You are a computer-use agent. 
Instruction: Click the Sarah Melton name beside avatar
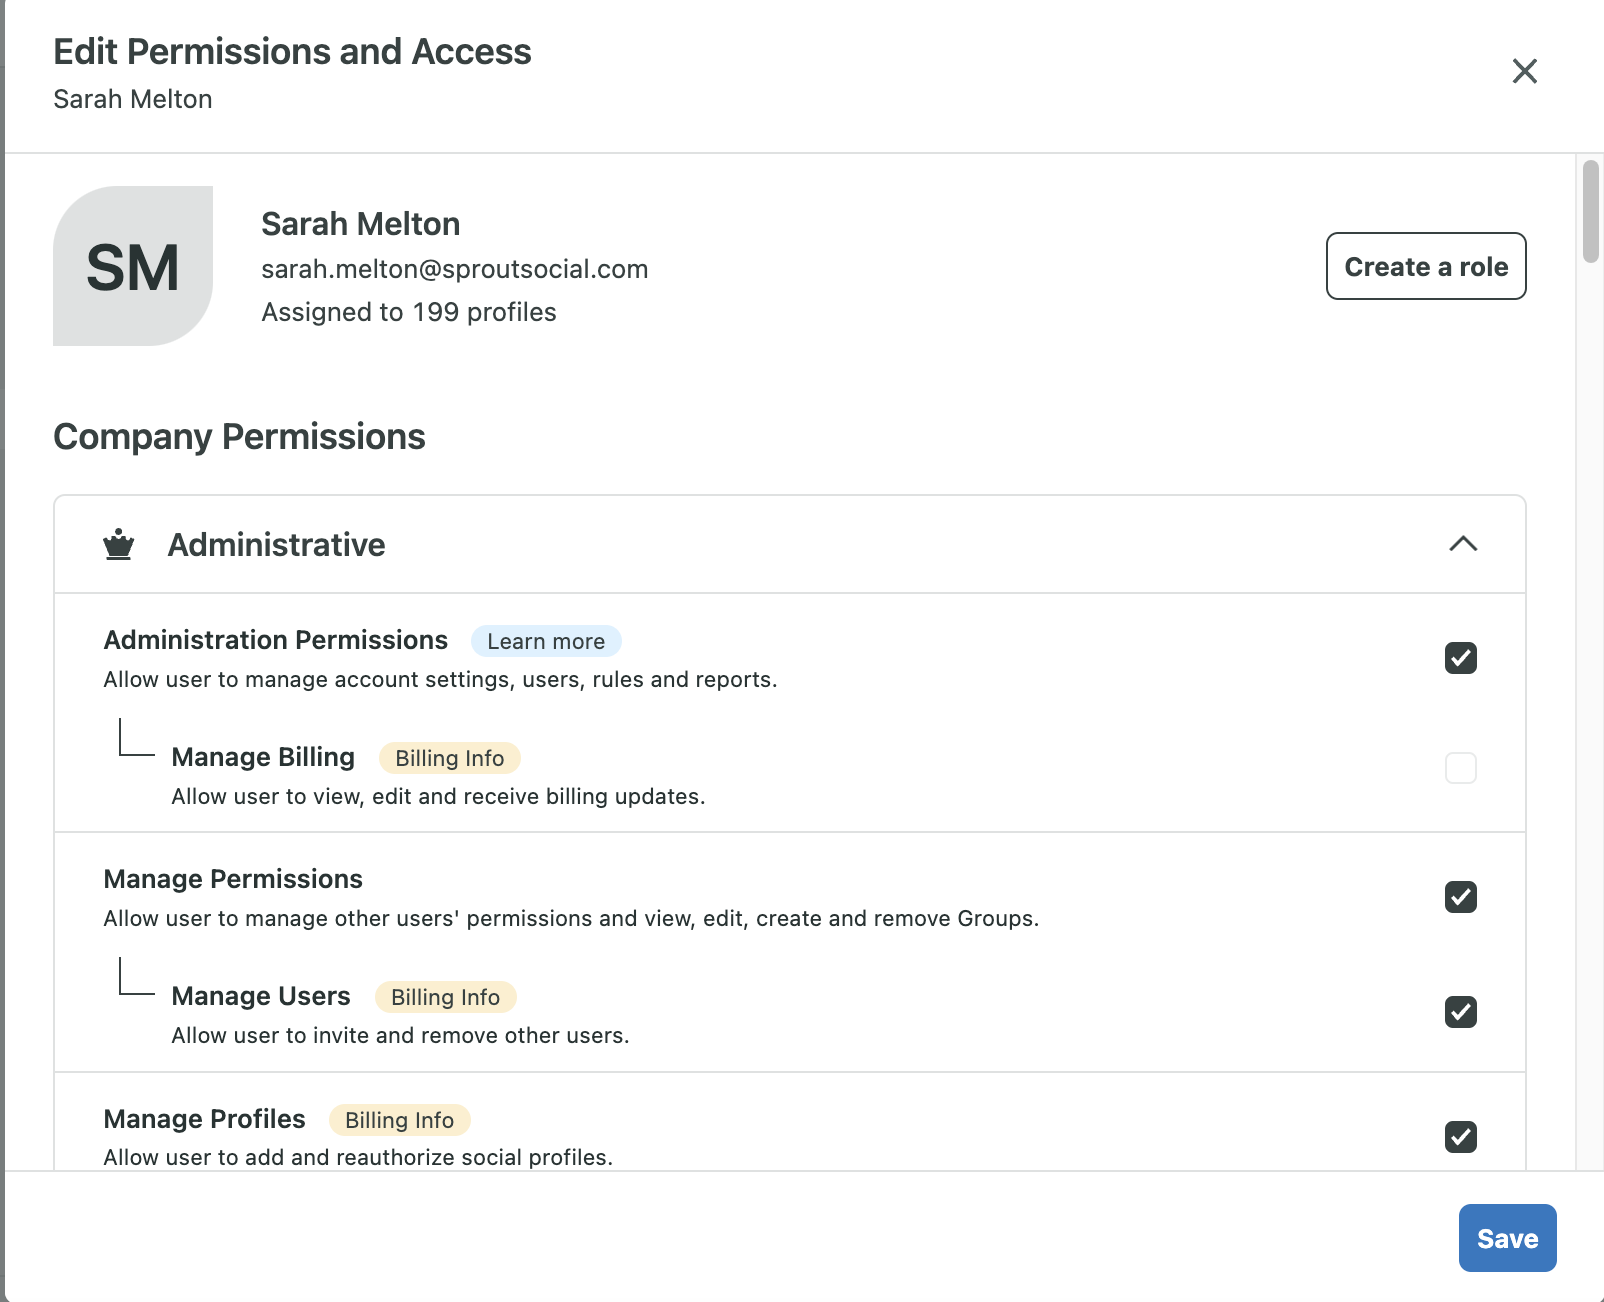(x=361, y=224)
